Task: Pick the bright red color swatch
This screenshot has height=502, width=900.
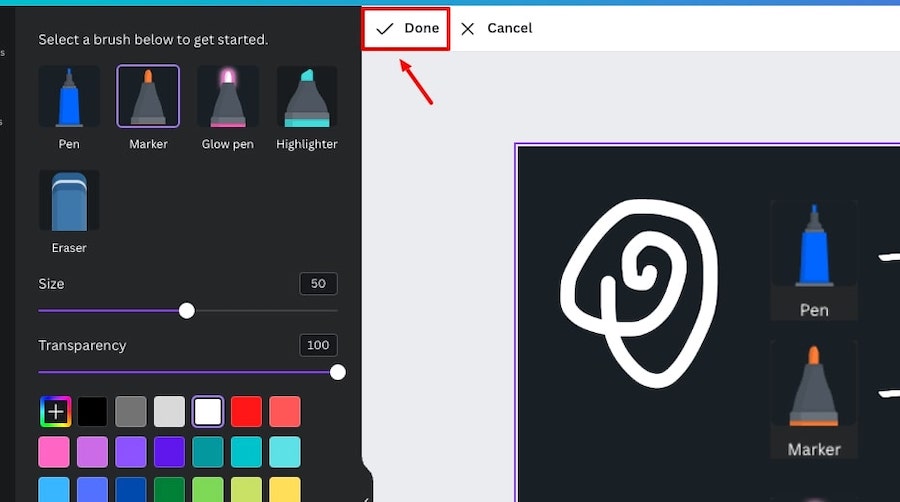Action: tap(246, 411)
